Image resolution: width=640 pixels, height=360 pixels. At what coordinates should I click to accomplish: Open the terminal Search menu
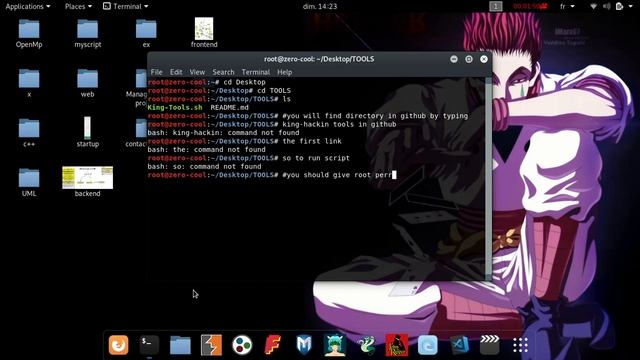(223, 72)
